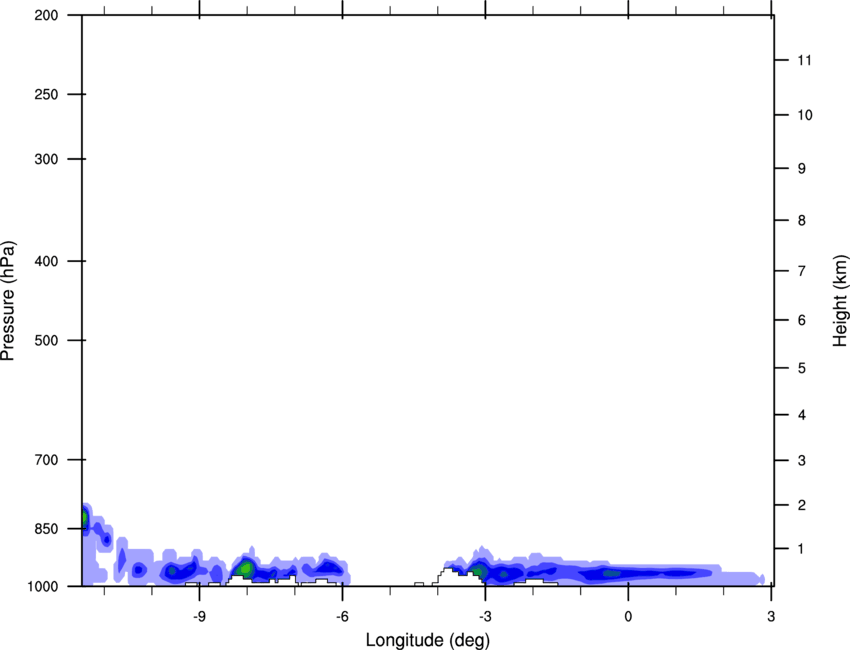Click the 8 km height label
This screenshot has width=850, height=650.
[801, 220]
